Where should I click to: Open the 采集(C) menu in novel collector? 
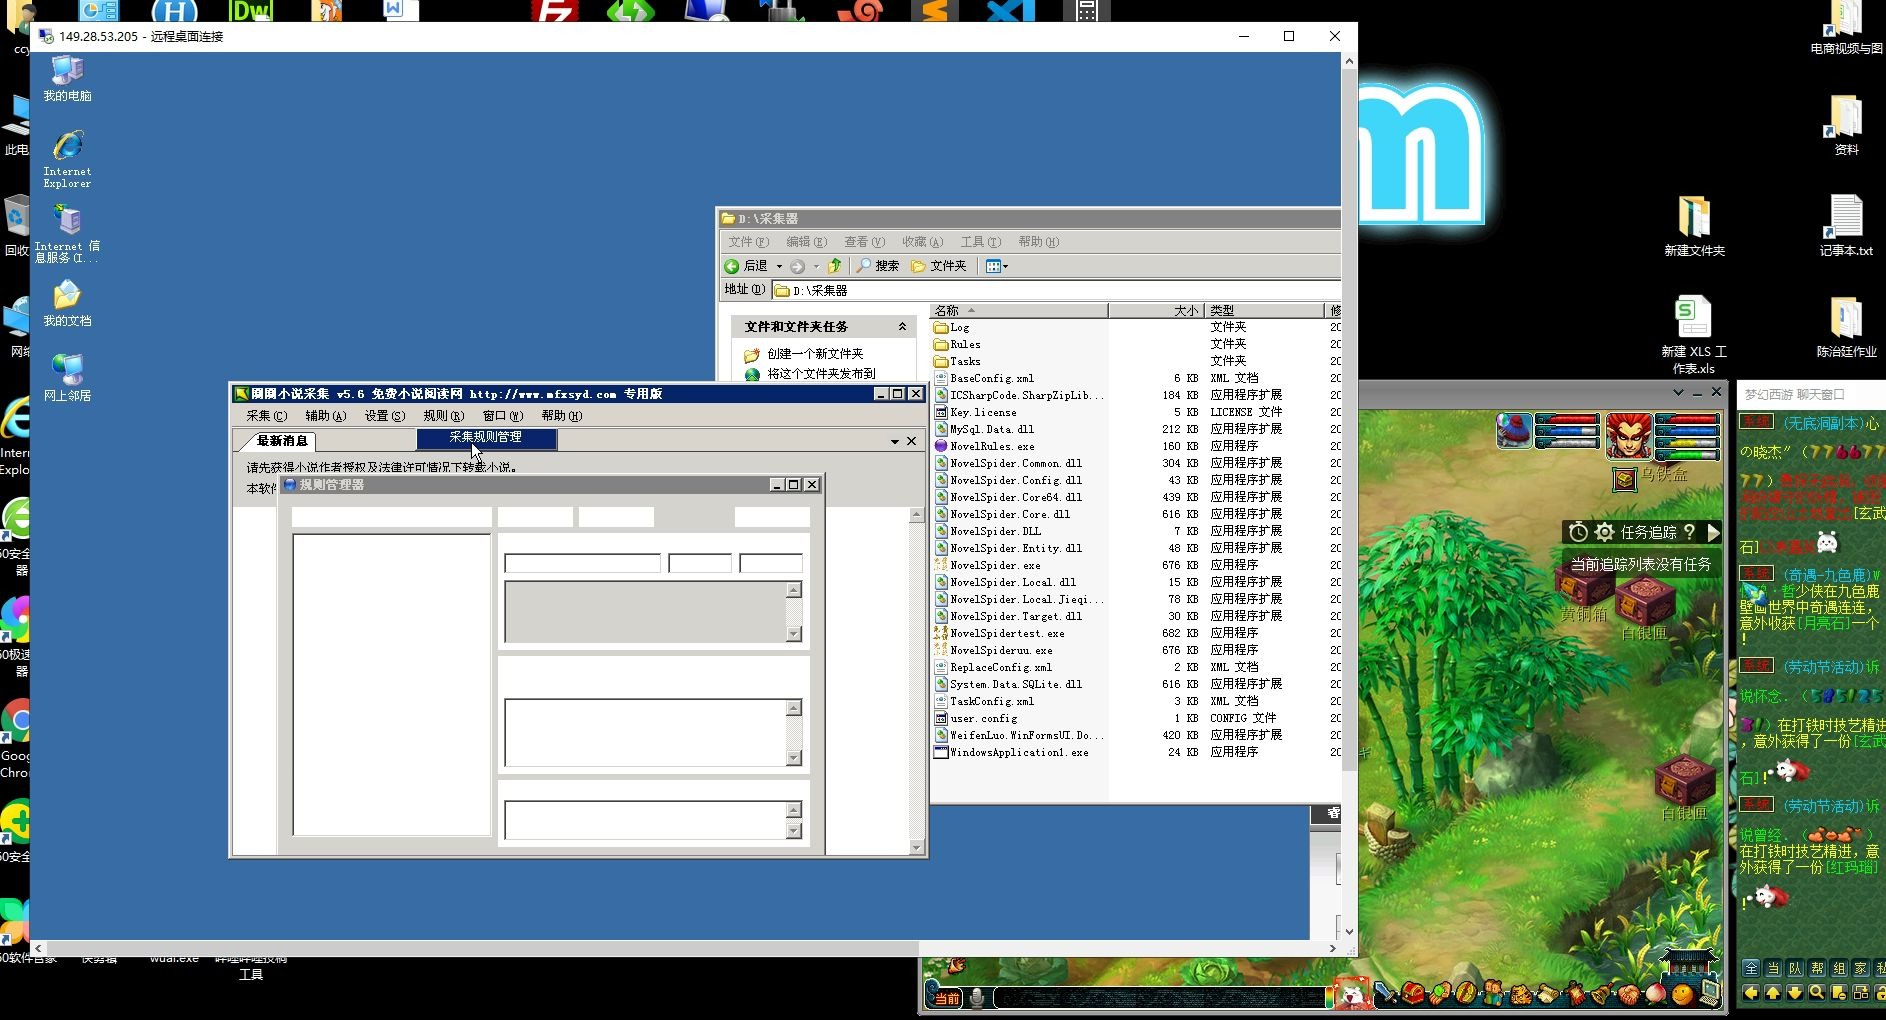click(266, 416)
